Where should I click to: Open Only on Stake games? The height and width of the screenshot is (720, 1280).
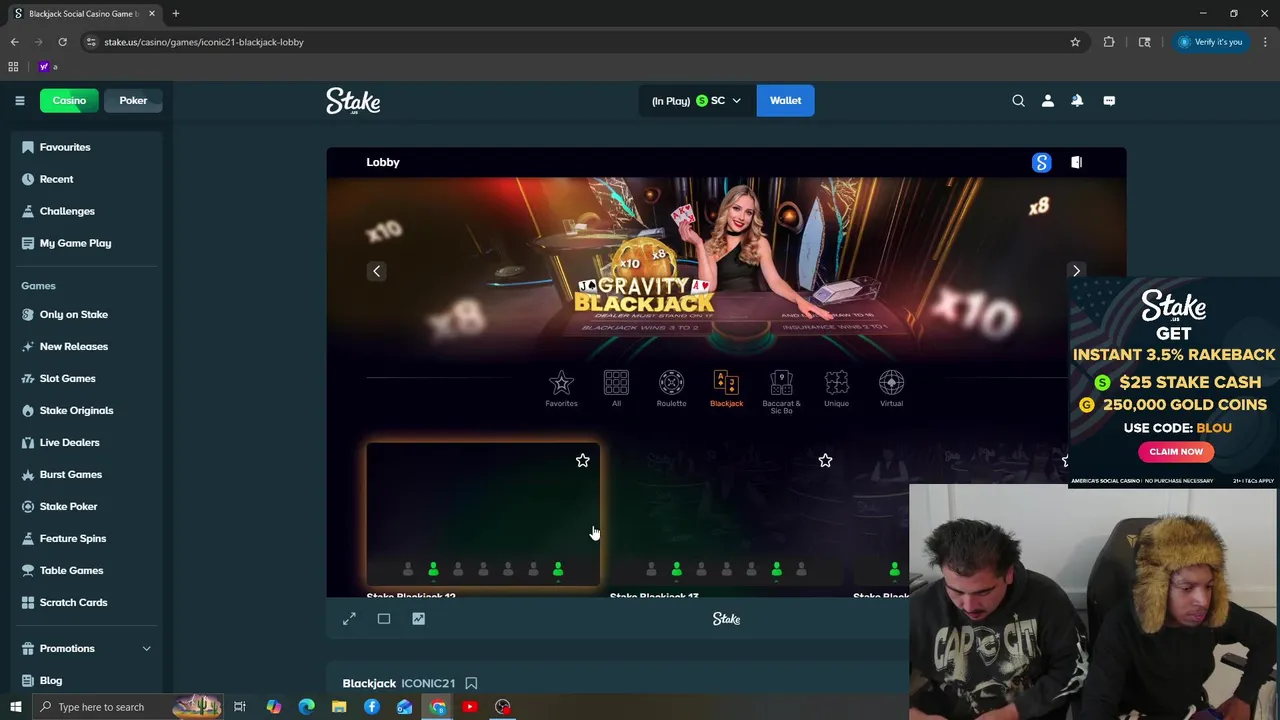(86, 314)
